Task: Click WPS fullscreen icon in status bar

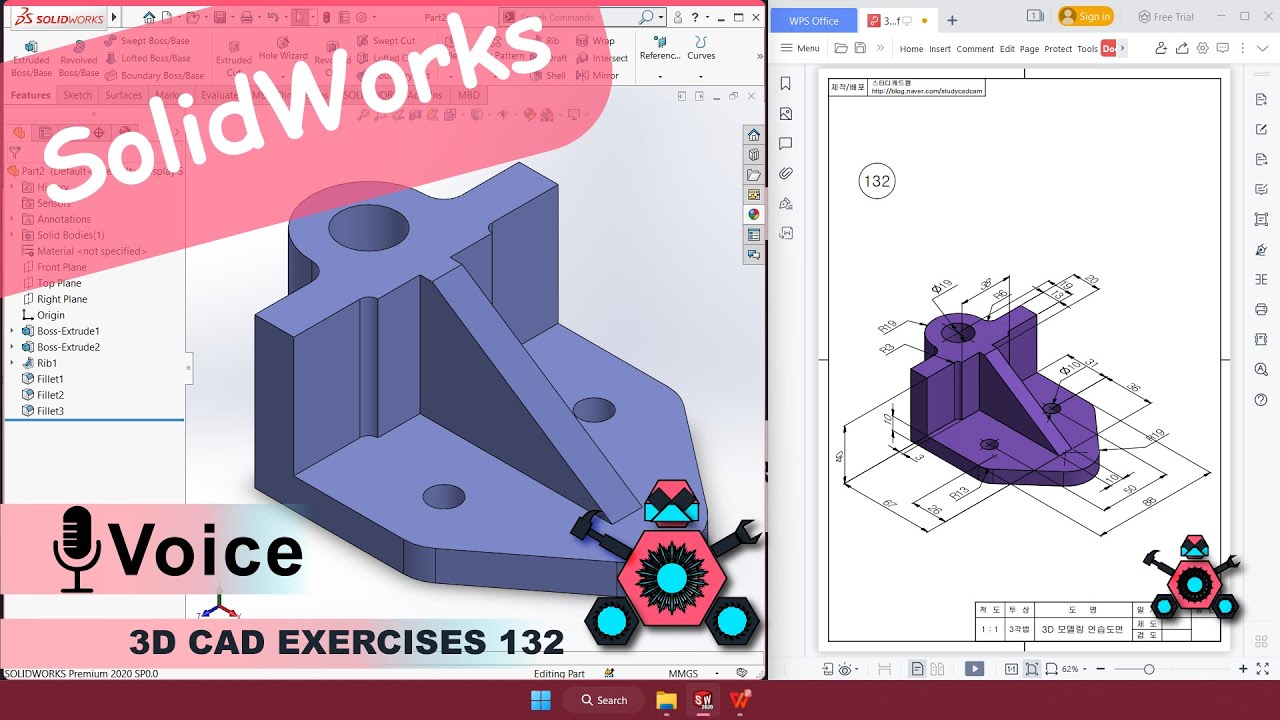Action: [1265, 669]
